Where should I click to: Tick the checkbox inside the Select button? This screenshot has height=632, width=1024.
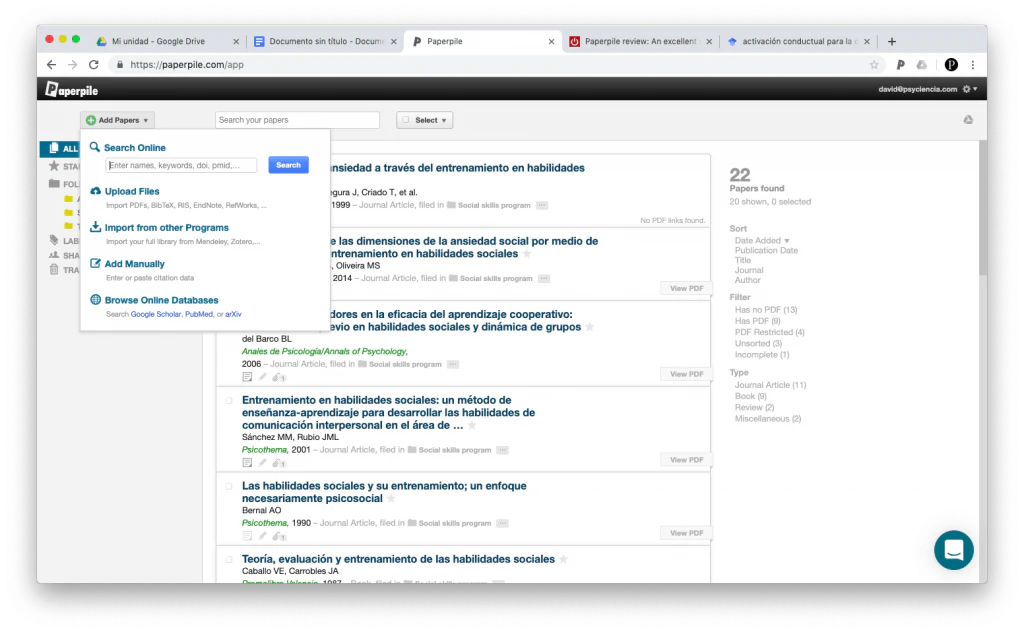point(406,120)
